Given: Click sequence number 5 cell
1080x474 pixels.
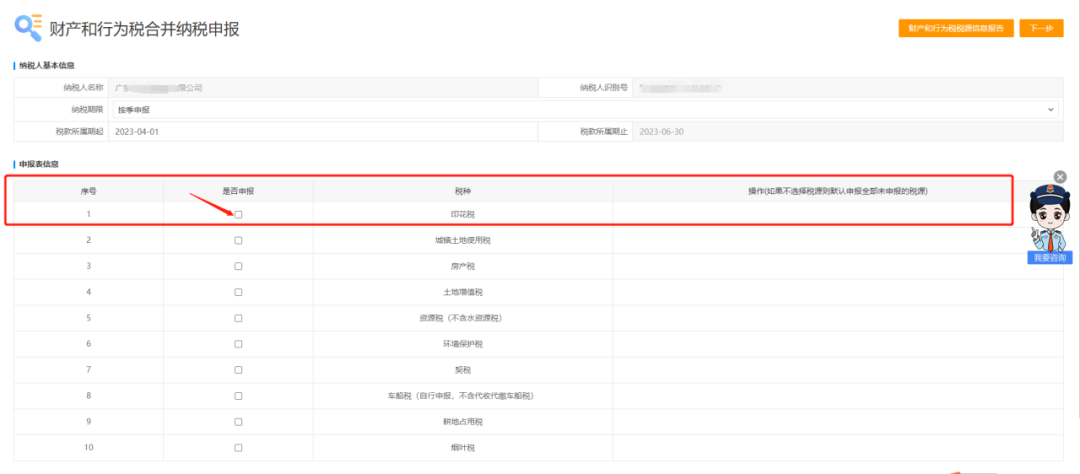Looking at the screenshot, I should (88, 318).
